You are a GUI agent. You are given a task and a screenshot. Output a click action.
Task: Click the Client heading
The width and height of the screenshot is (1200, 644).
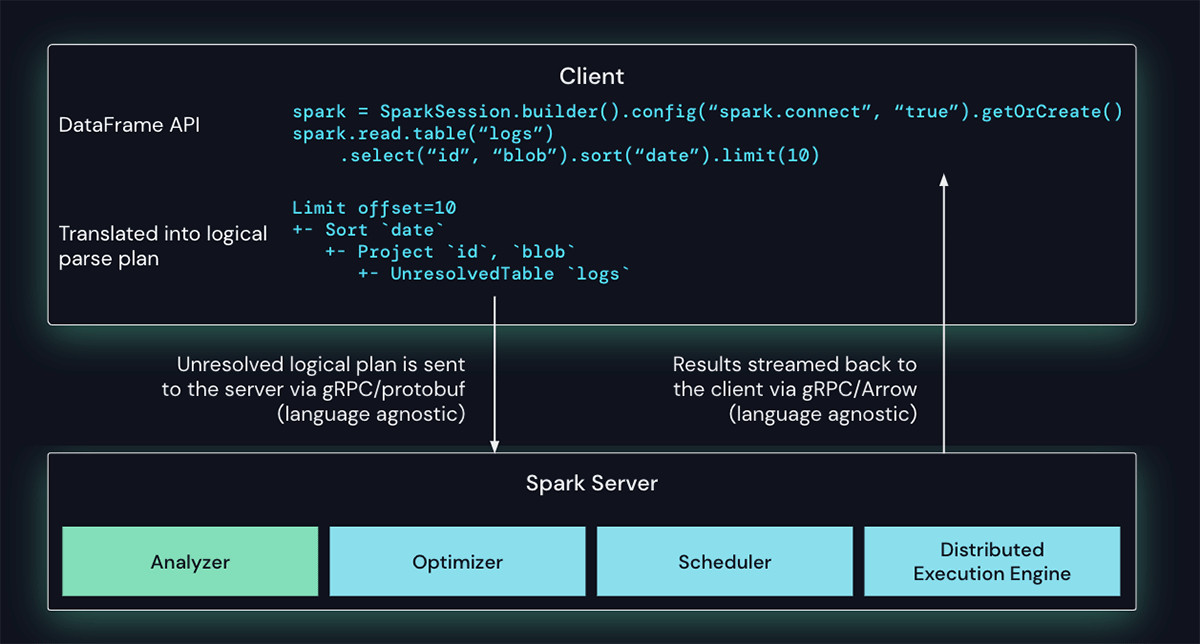pos(591,76)
